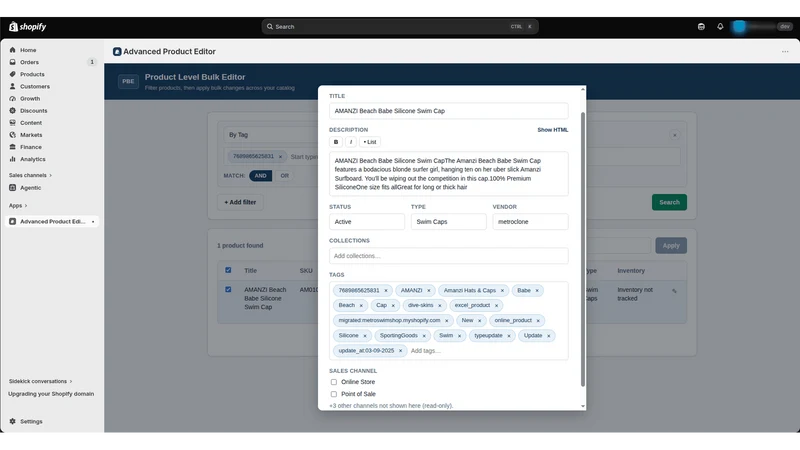This screenshot has height=450, width=800.
Task: Open the Vendor field metroclone
Action: point(530,222)
